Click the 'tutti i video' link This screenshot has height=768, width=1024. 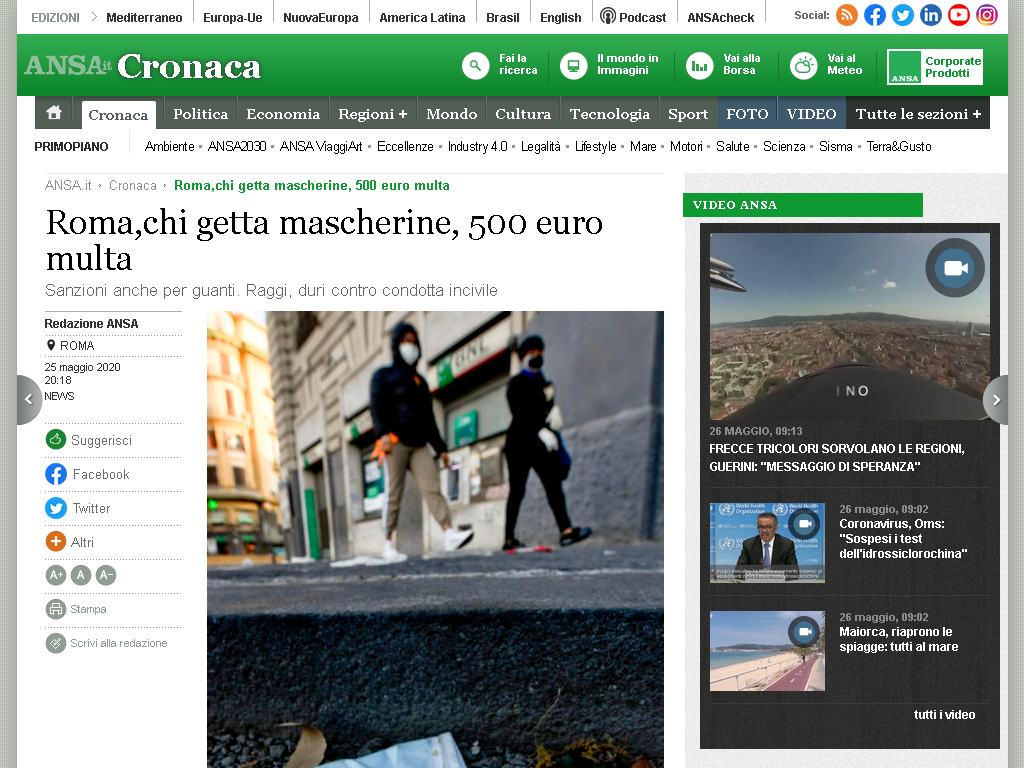tap(944, 714)
